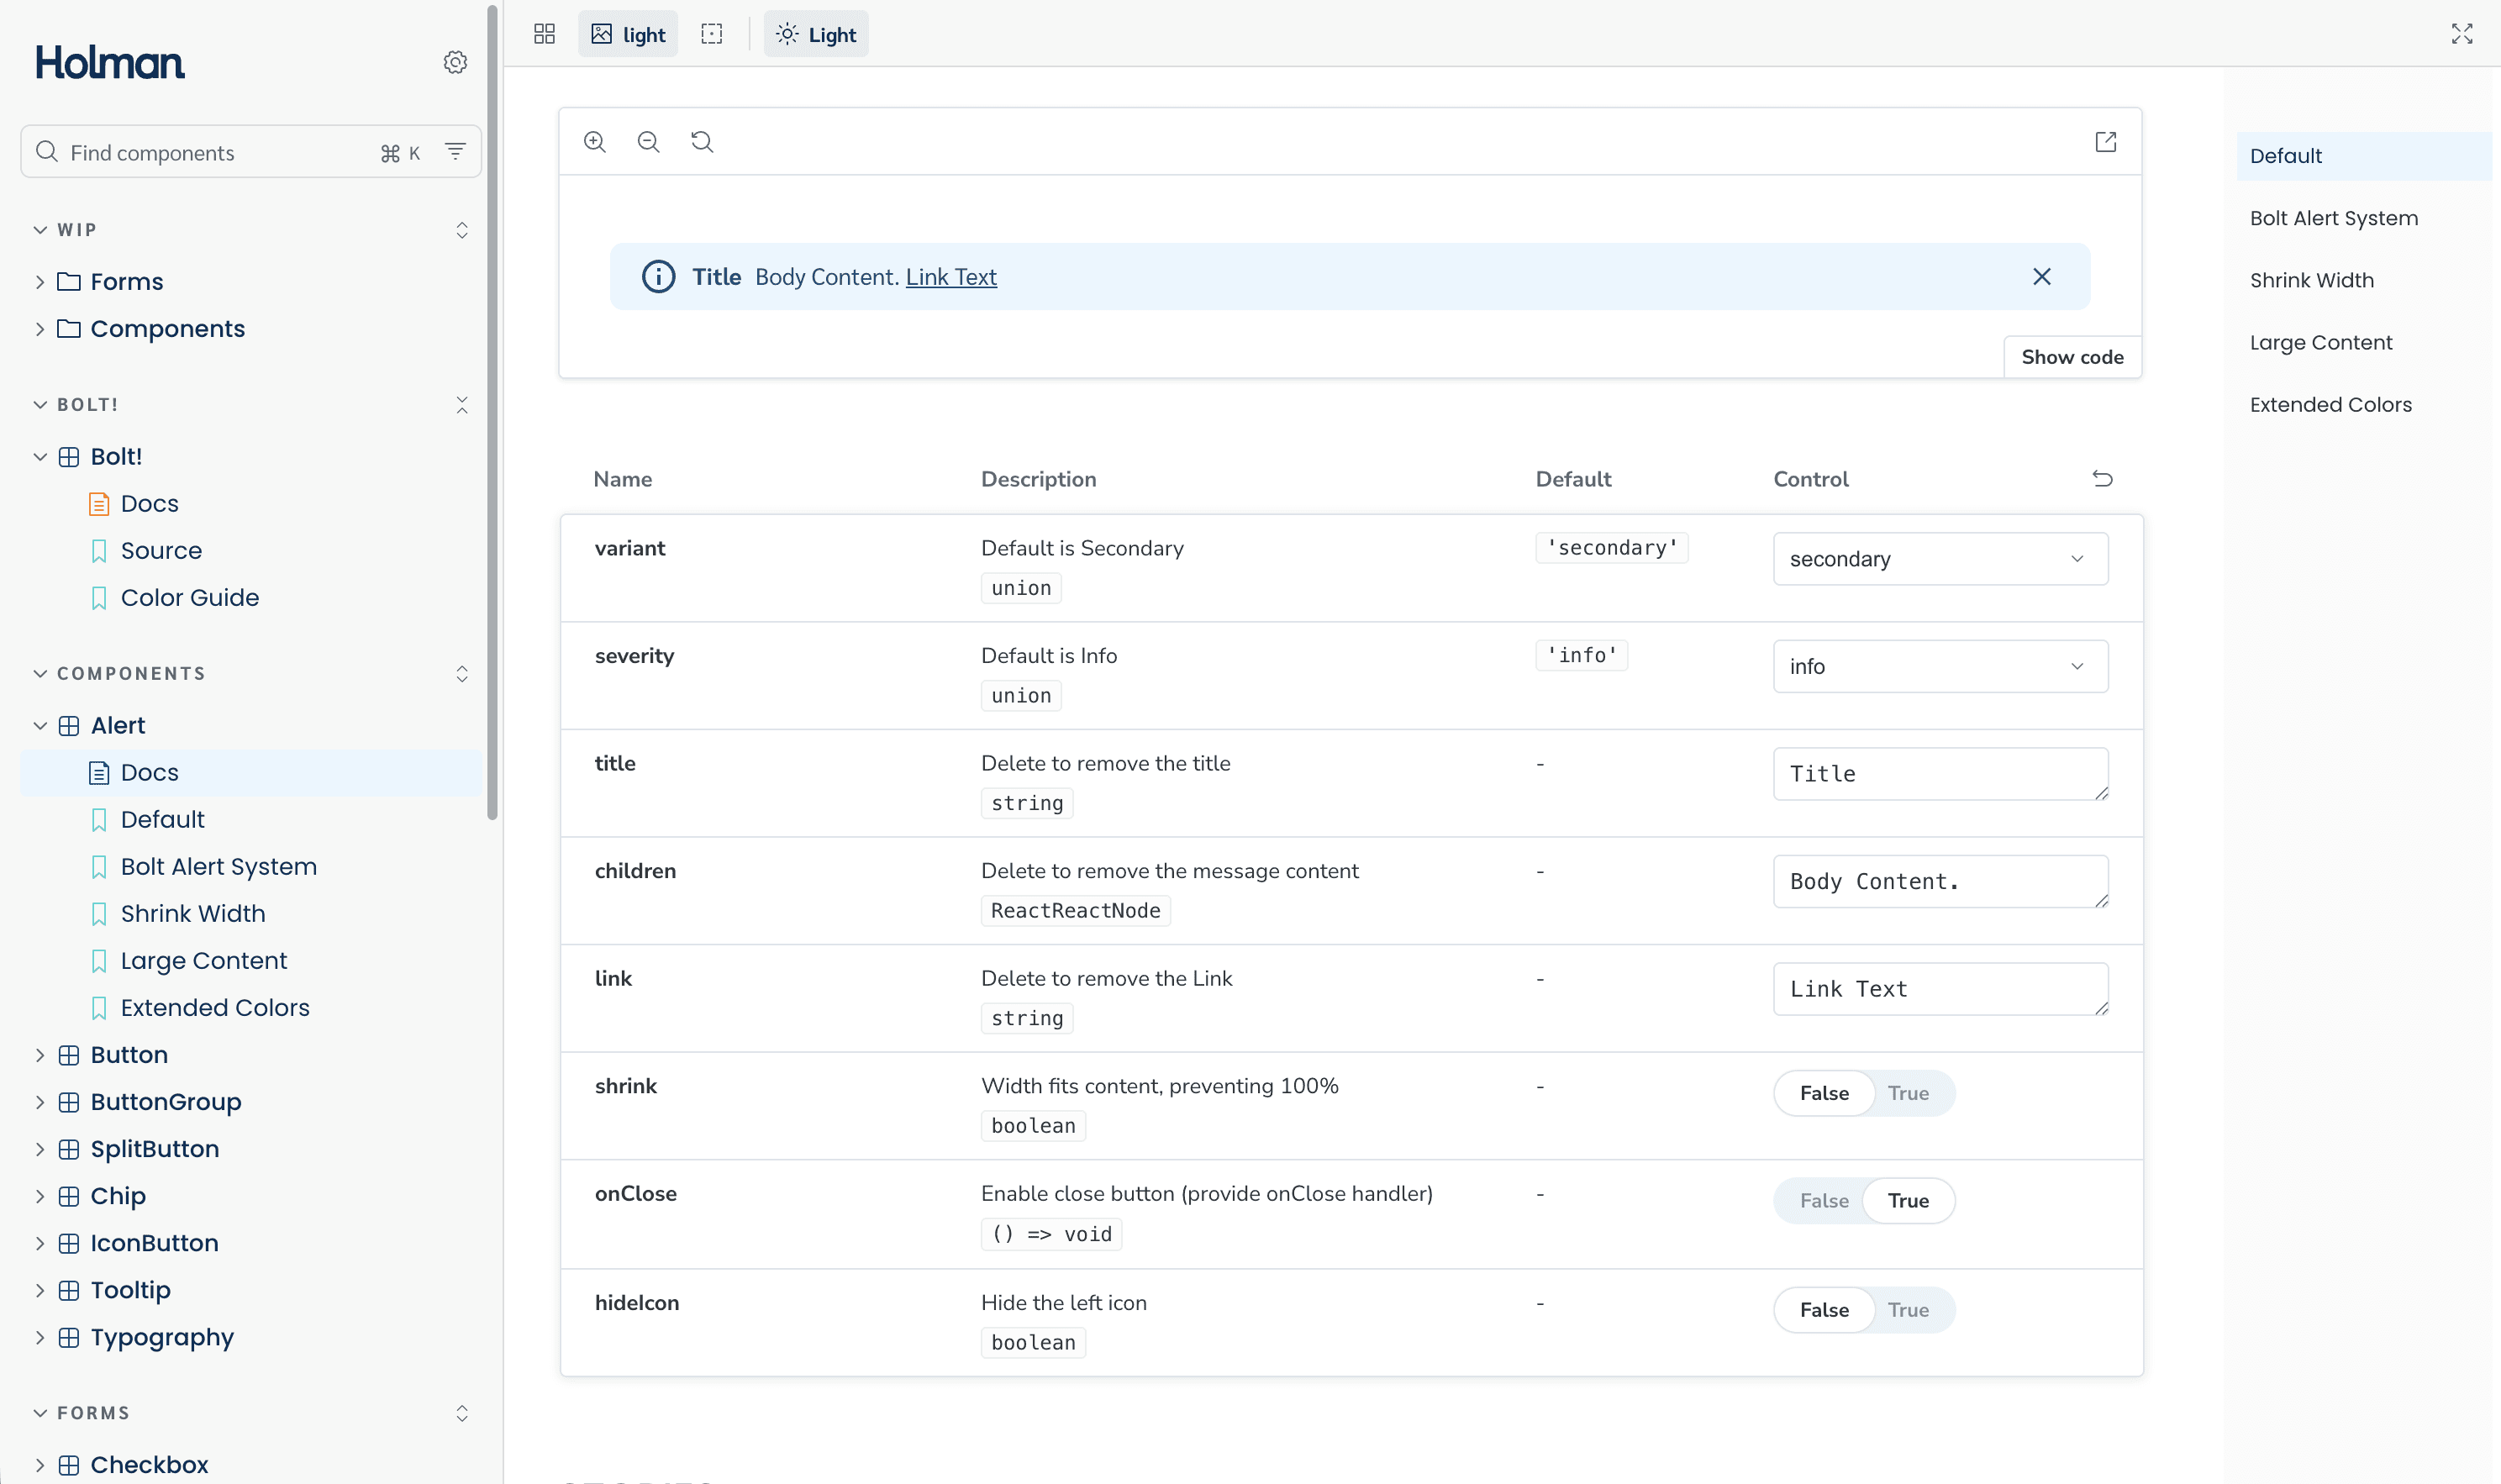The image size is (2501, 1484).
Task: Jump to Bolt Alert System in right navigation
Action: coord(2333,218)
